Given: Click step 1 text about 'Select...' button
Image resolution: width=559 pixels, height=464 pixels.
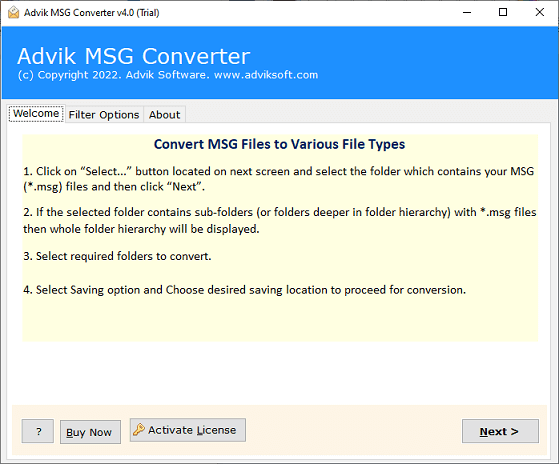Looking at the screenshot, I should point(278,179).
